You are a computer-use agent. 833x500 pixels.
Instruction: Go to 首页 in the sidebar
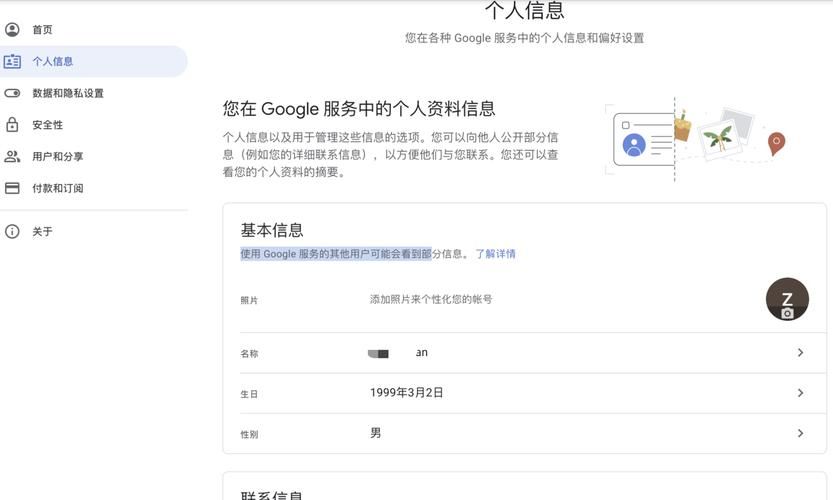[42, 30]
